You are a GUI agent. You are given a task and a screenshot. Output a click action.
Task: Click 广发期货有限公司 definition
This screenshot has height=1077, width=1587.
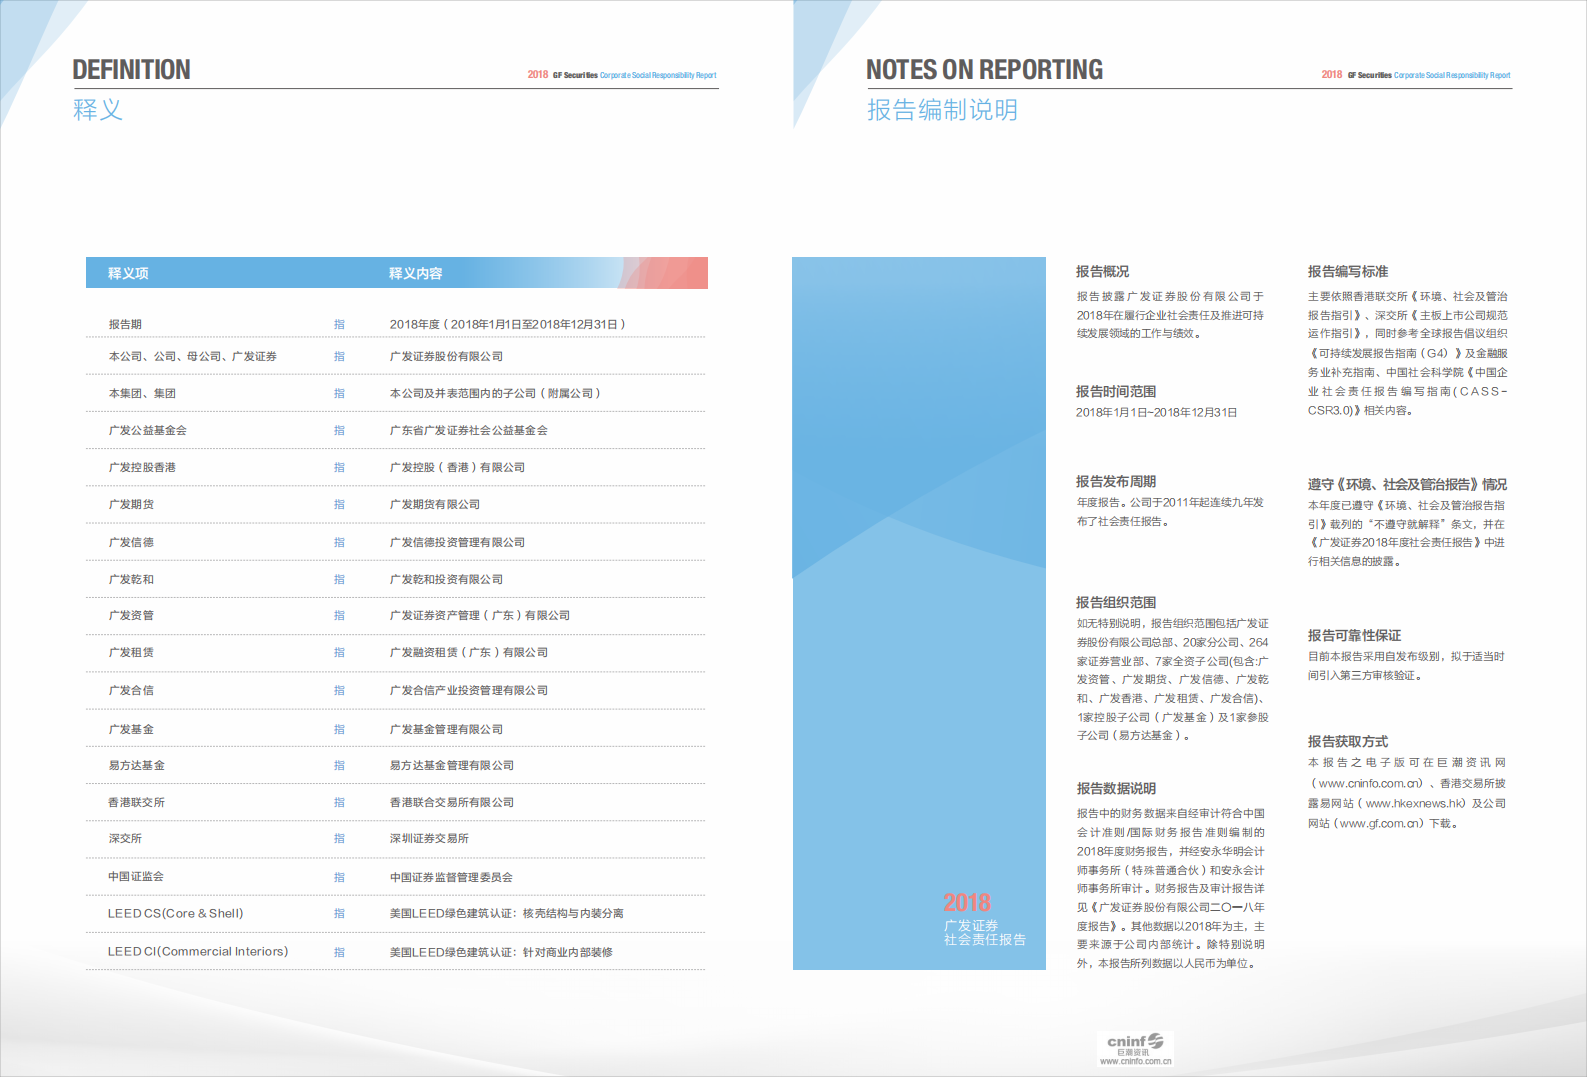[x=435, y=504]
